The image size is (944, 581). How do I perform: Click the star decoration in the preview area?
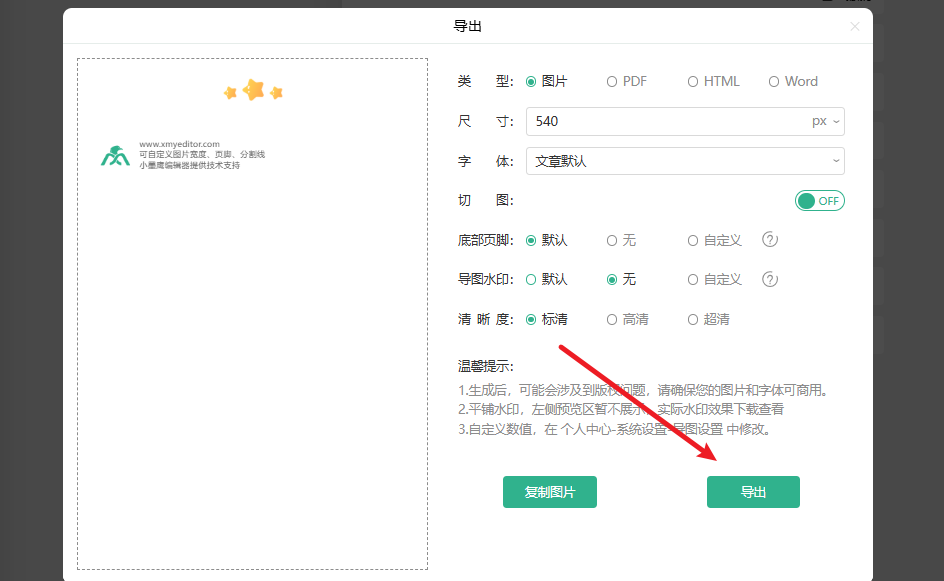(253, 90)
